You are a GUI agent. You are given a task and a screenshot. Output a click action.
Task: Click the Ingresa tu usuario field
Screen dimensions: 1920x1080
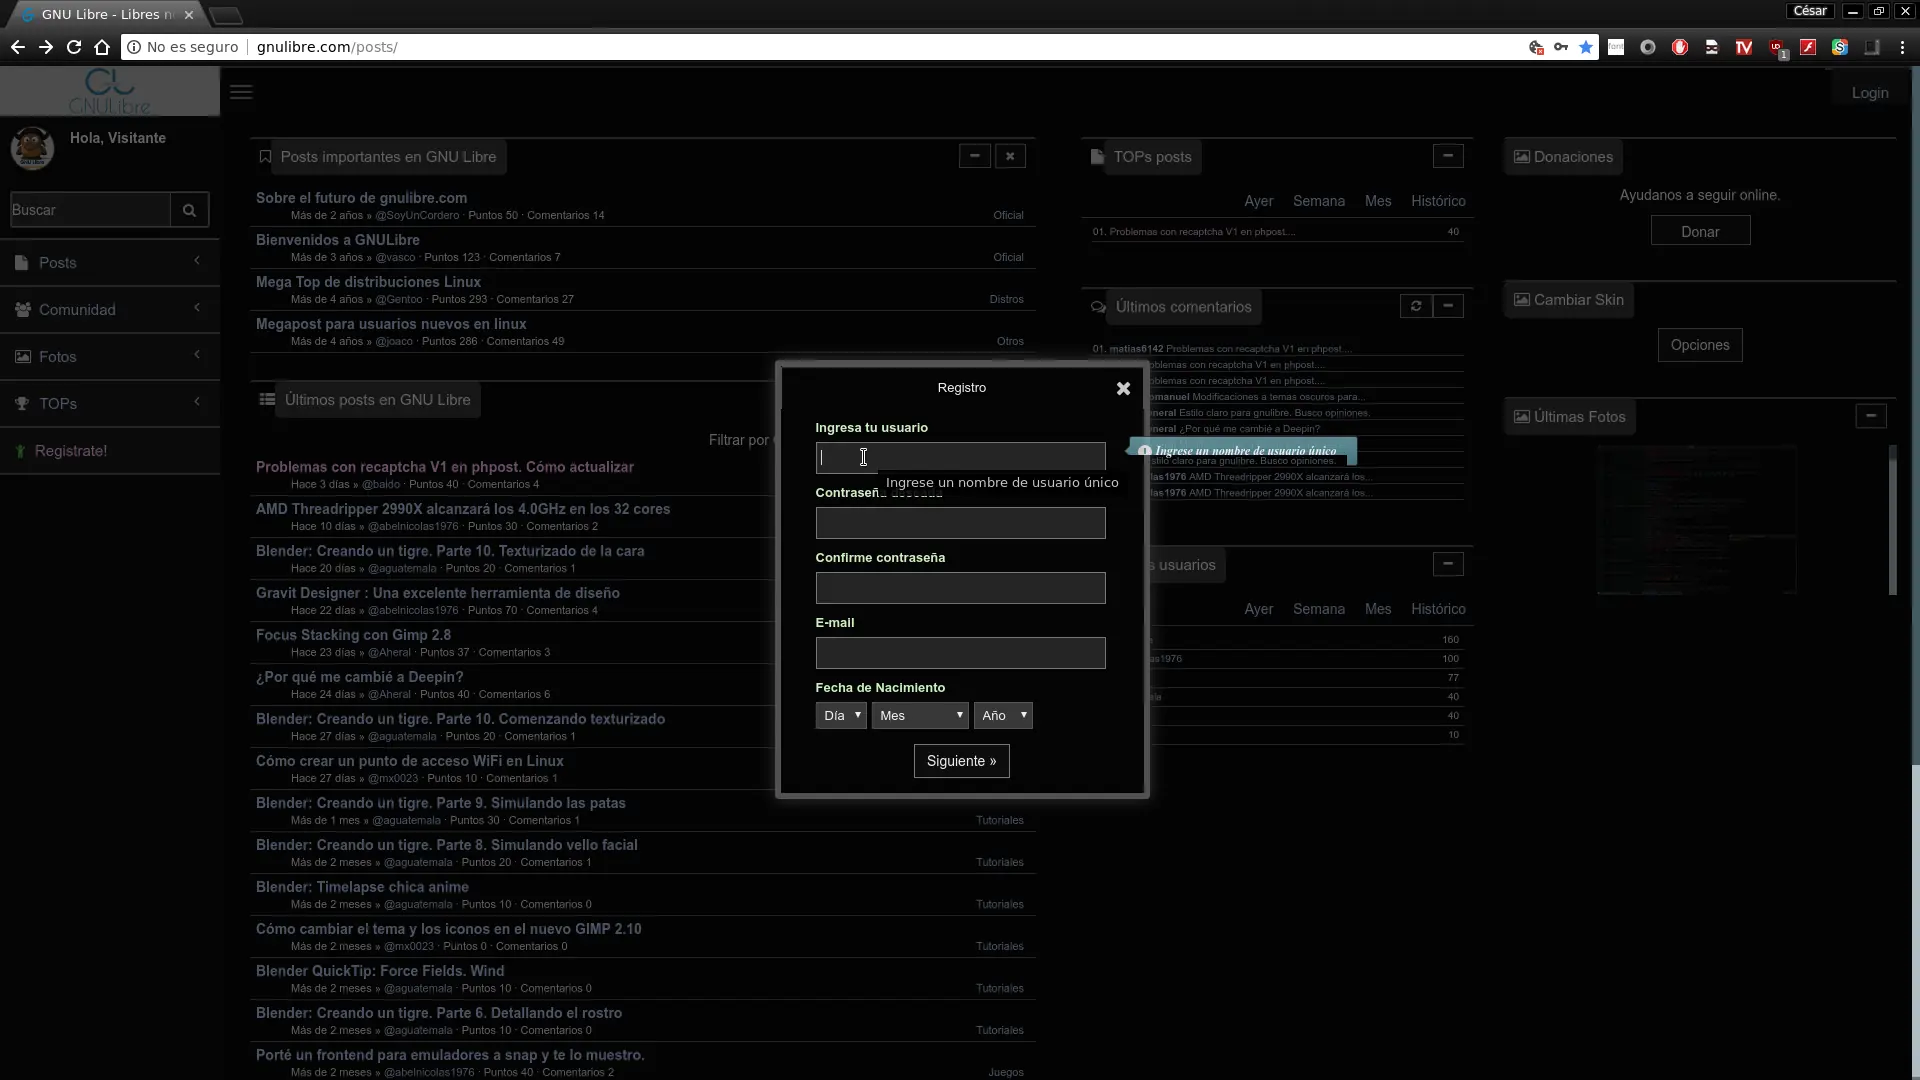point(960,457)
